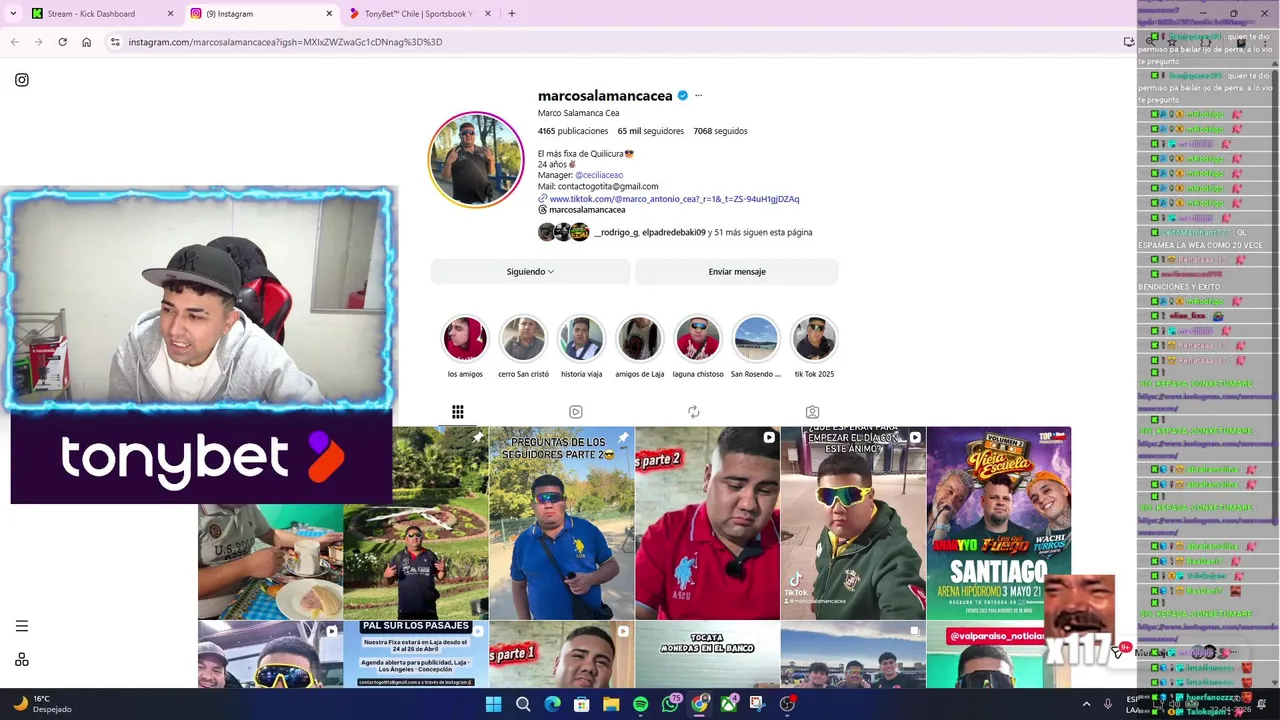Image resolution: width=1280 pixels, height=720 pixels.
Task: Go forward in the browser
Action: [39, 42]
